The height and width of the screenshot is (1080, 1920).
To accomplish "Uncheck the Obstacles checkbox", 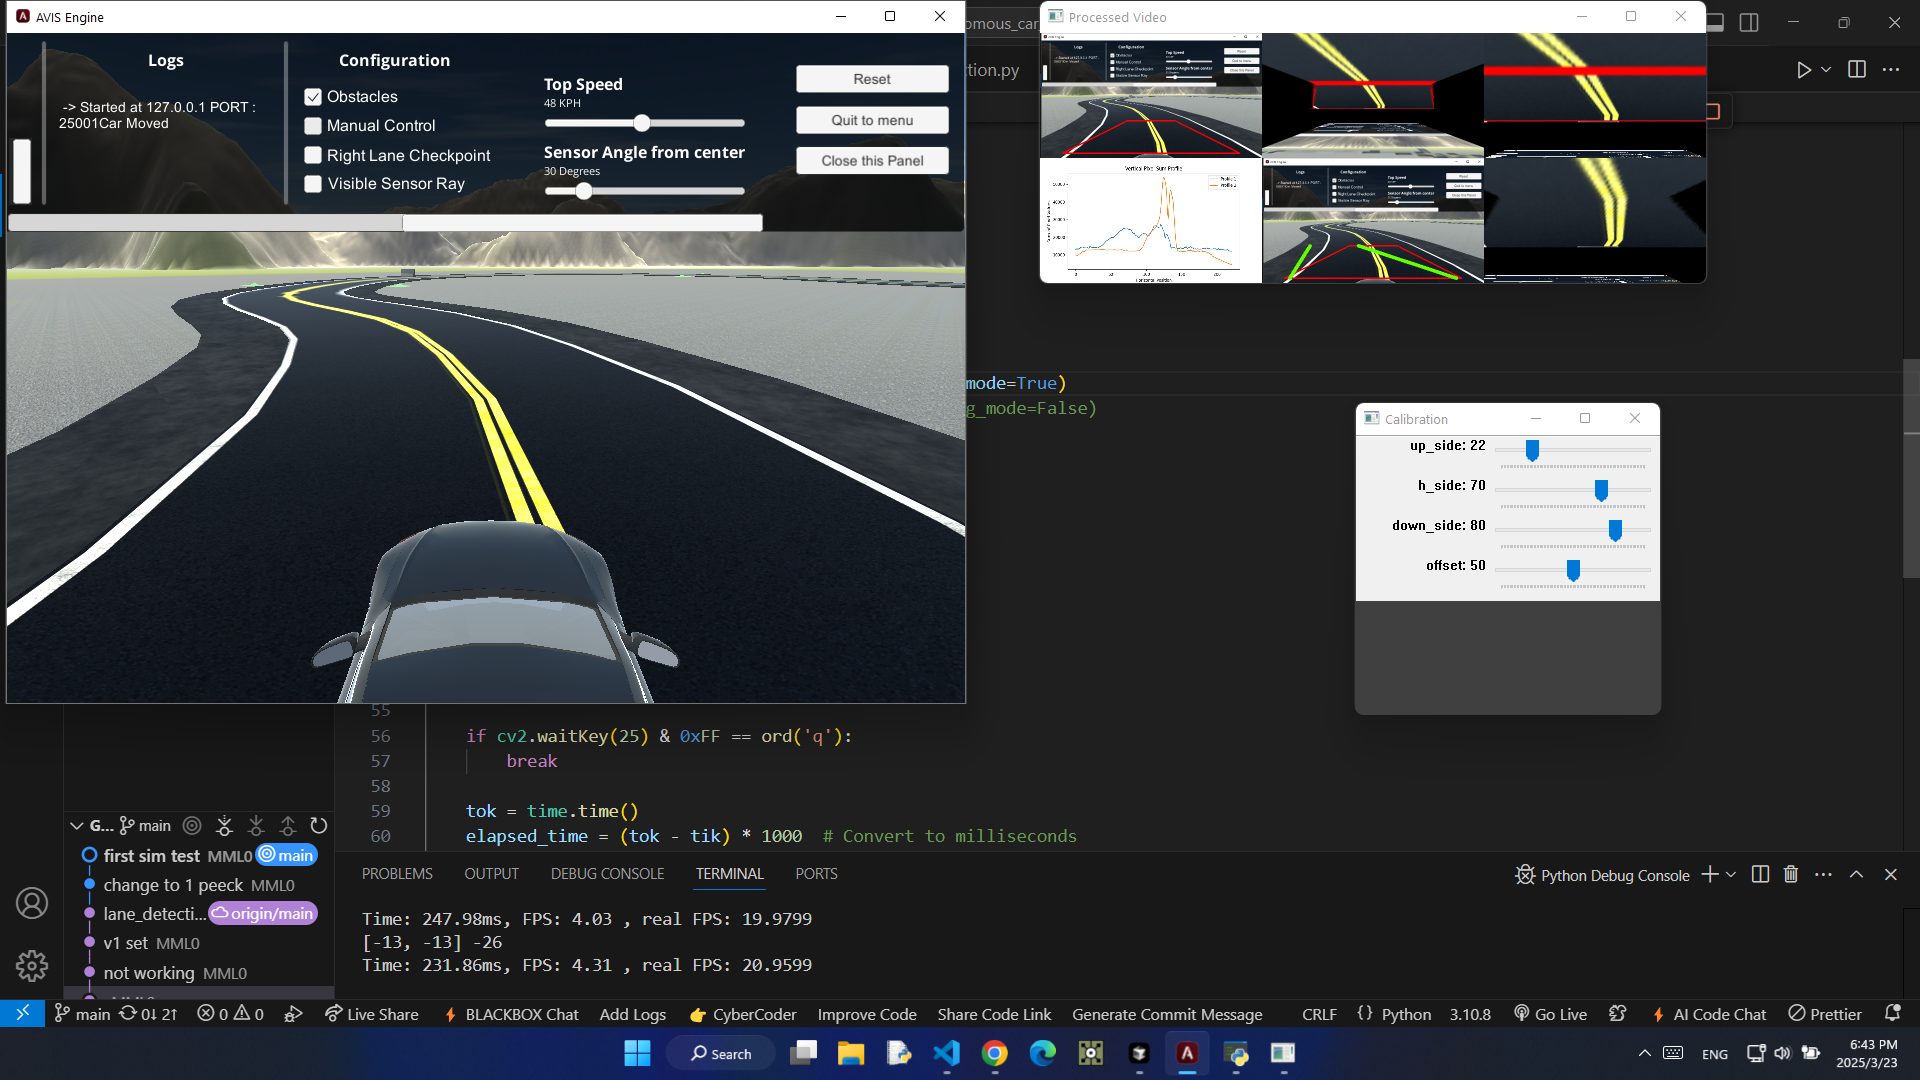I will click(313, 97).
